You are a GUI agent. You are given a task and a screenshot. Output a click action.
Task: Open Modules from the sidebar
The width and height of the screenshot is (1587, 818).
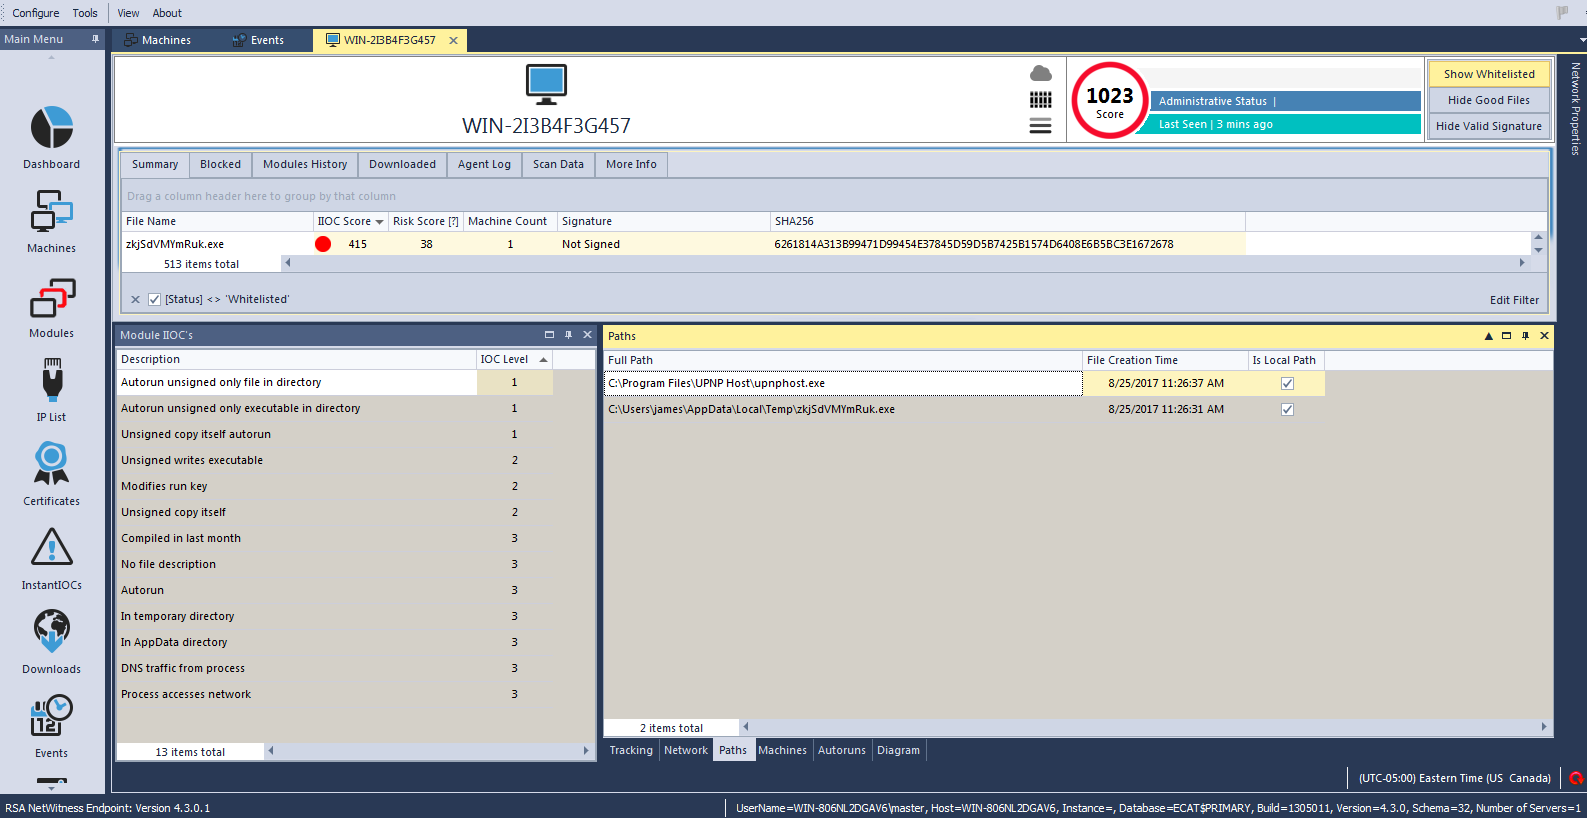point(52,299)
